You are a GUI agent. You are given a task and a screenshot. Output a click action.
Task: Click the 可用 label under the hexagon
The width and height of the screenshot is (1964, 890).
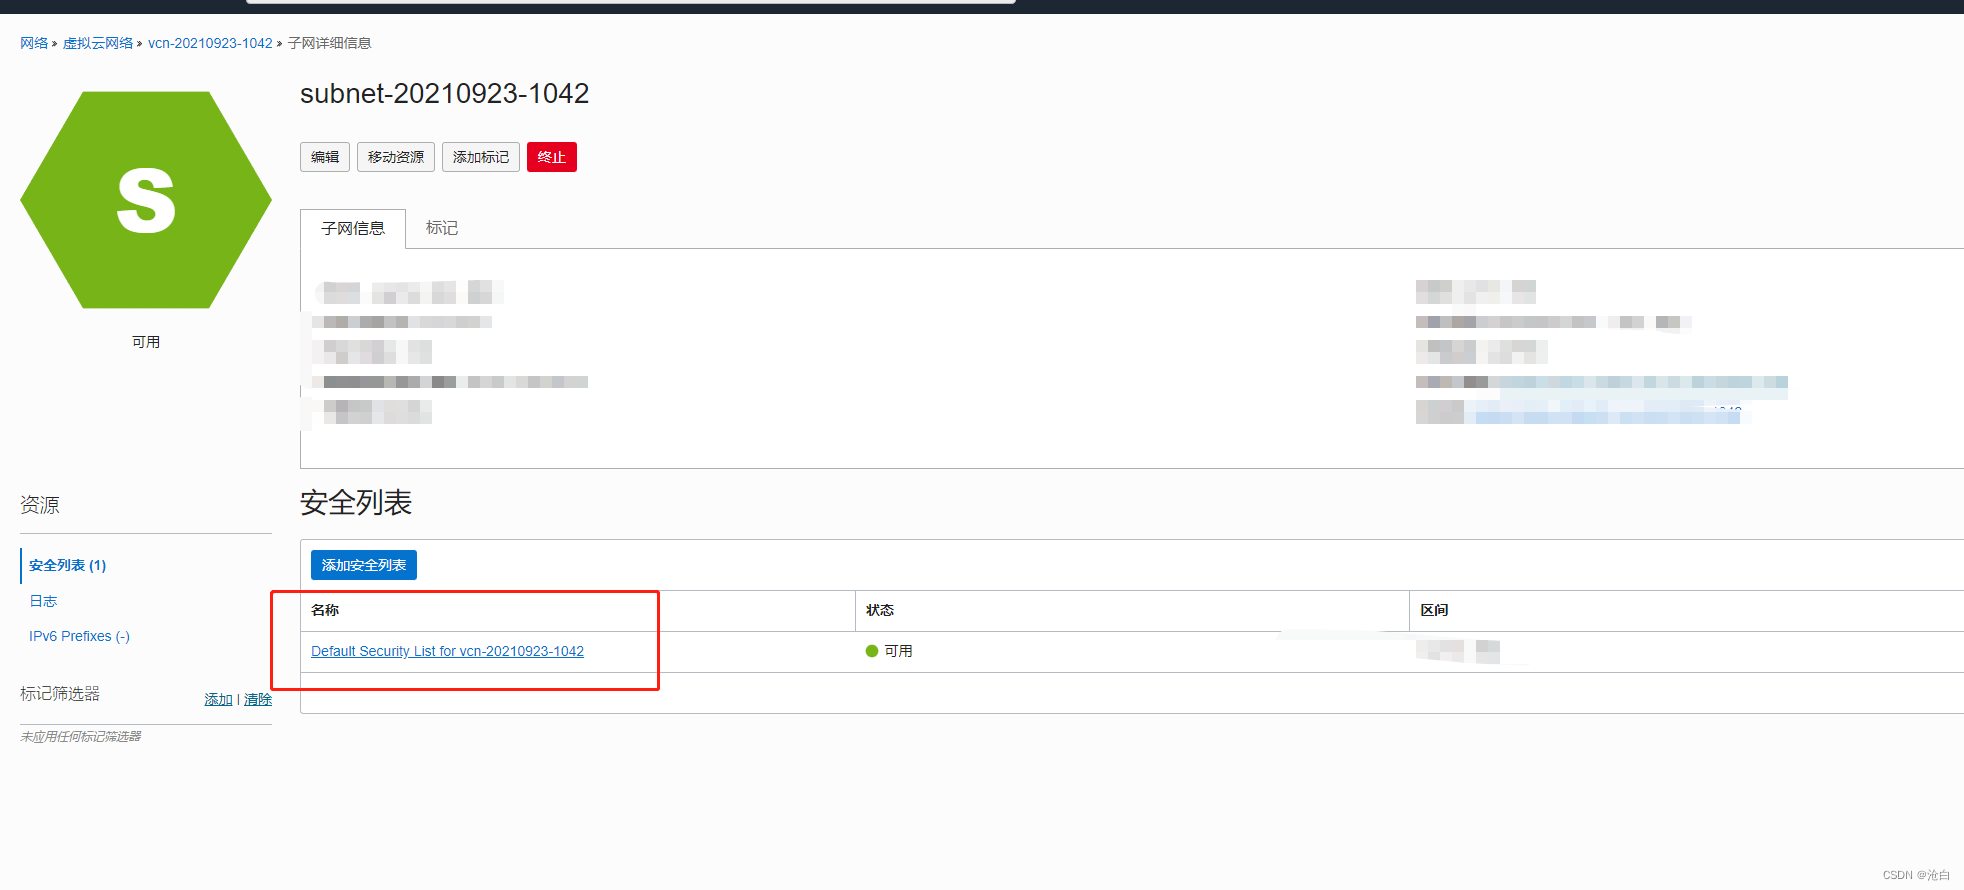click(x=146, y=342)
